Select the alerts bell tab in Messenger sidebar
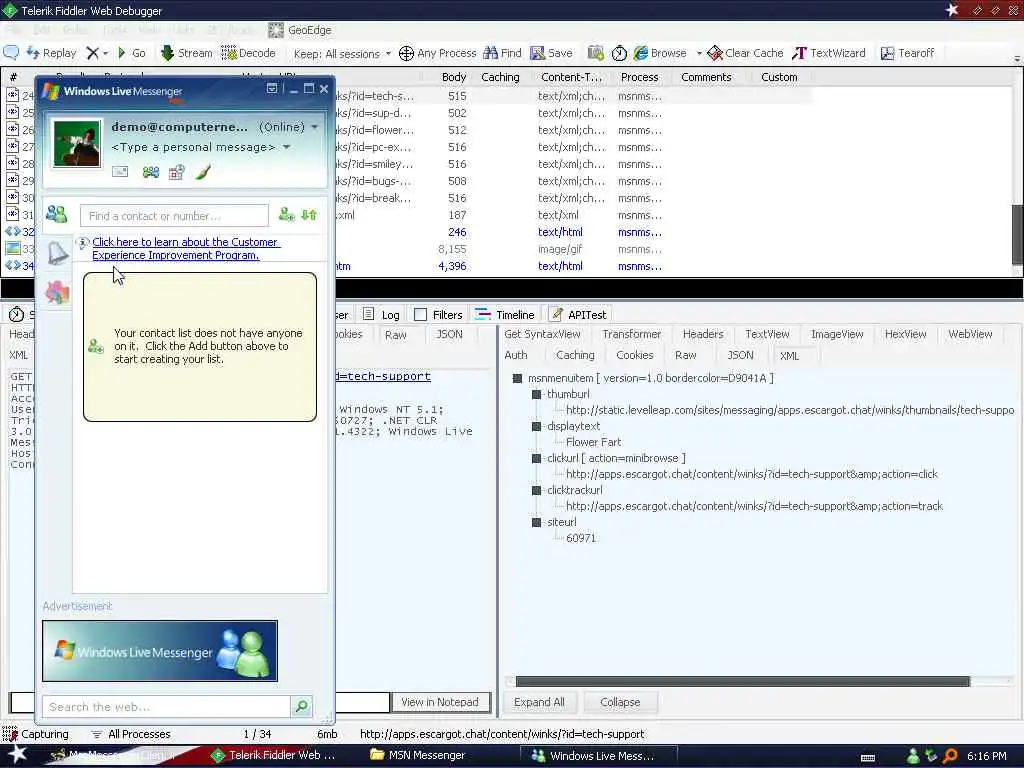Screen dimensions: 1024x768 pyautogui.click(x=57, y=253)
